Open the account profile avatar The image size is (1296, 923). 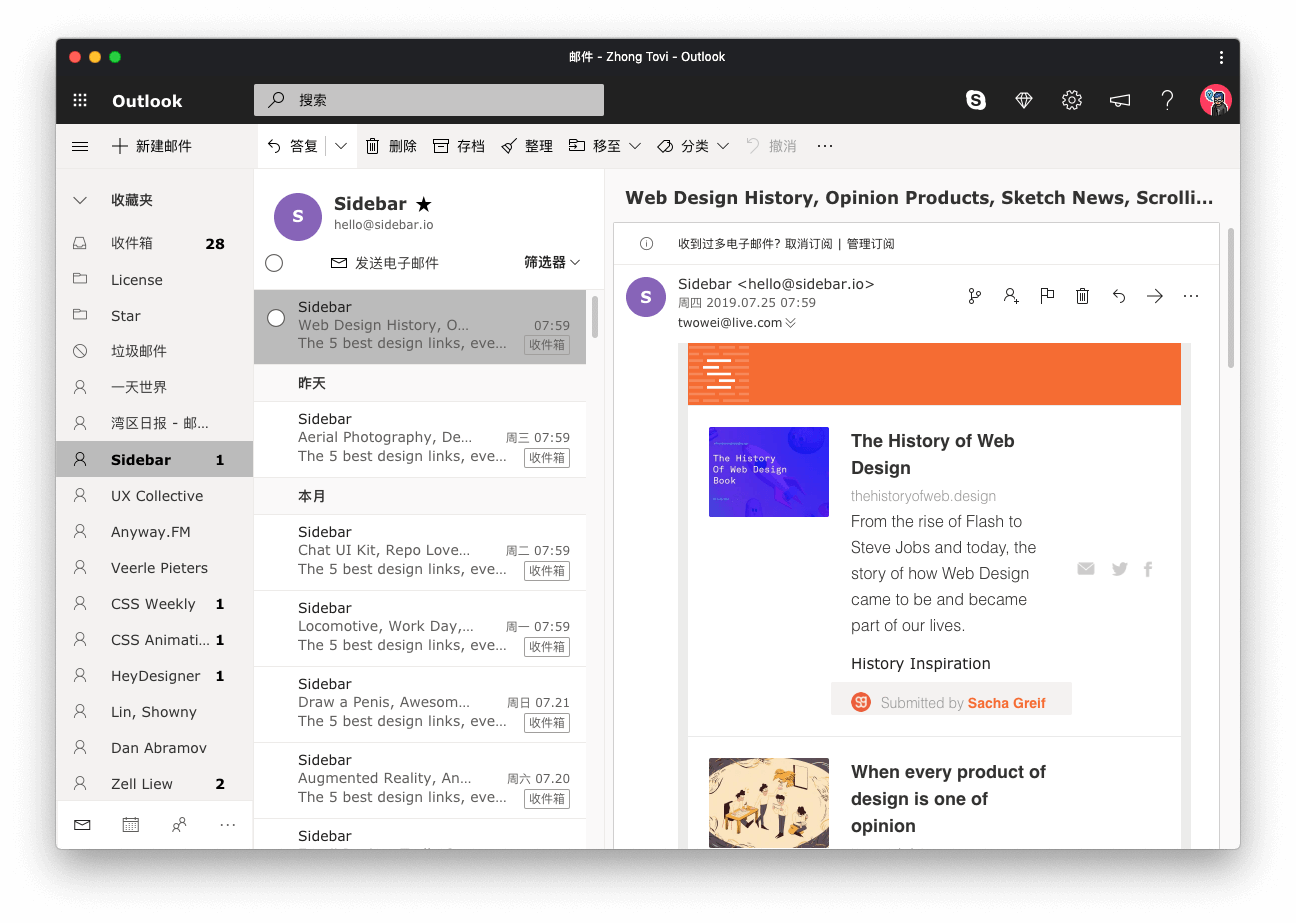pyautogui.click(x=1216, y=100)
